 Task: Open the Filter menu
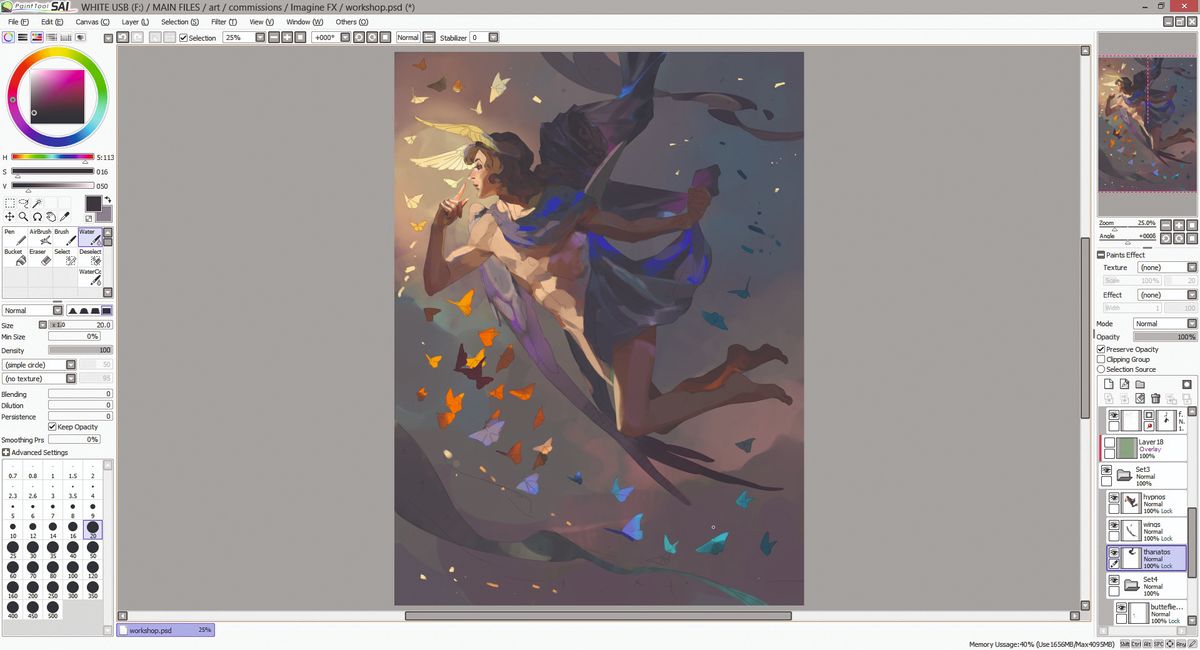tap(221, 21)
